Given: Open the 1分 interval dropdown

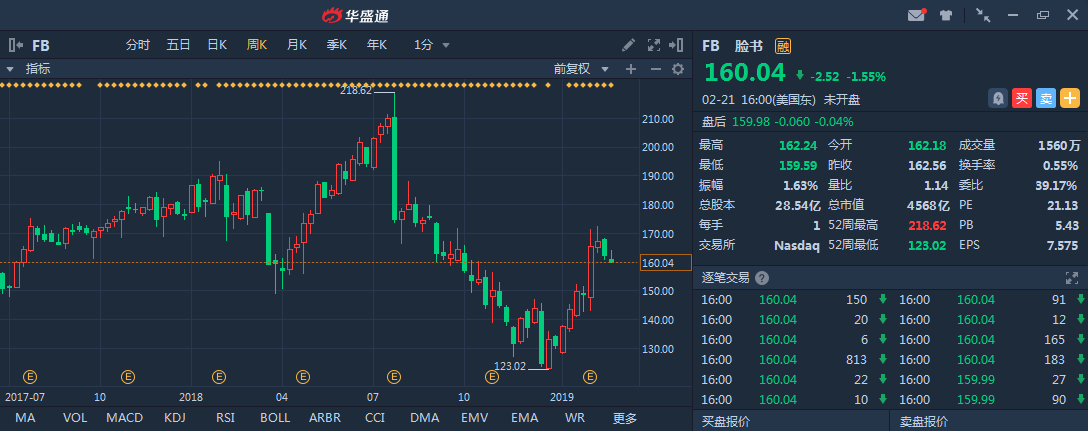Looking at the screenshot, I should (x=432, y=45).
